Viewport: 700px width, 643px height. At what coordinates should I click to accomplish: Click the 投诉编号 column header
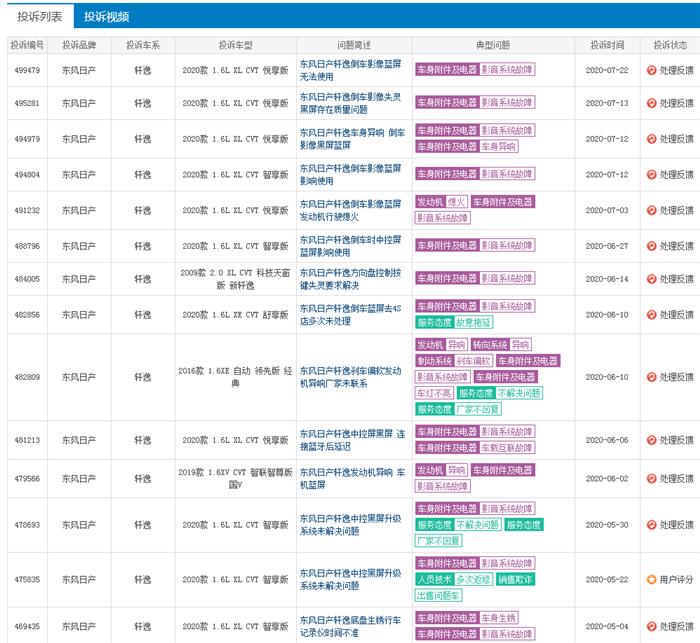[27, 45]
